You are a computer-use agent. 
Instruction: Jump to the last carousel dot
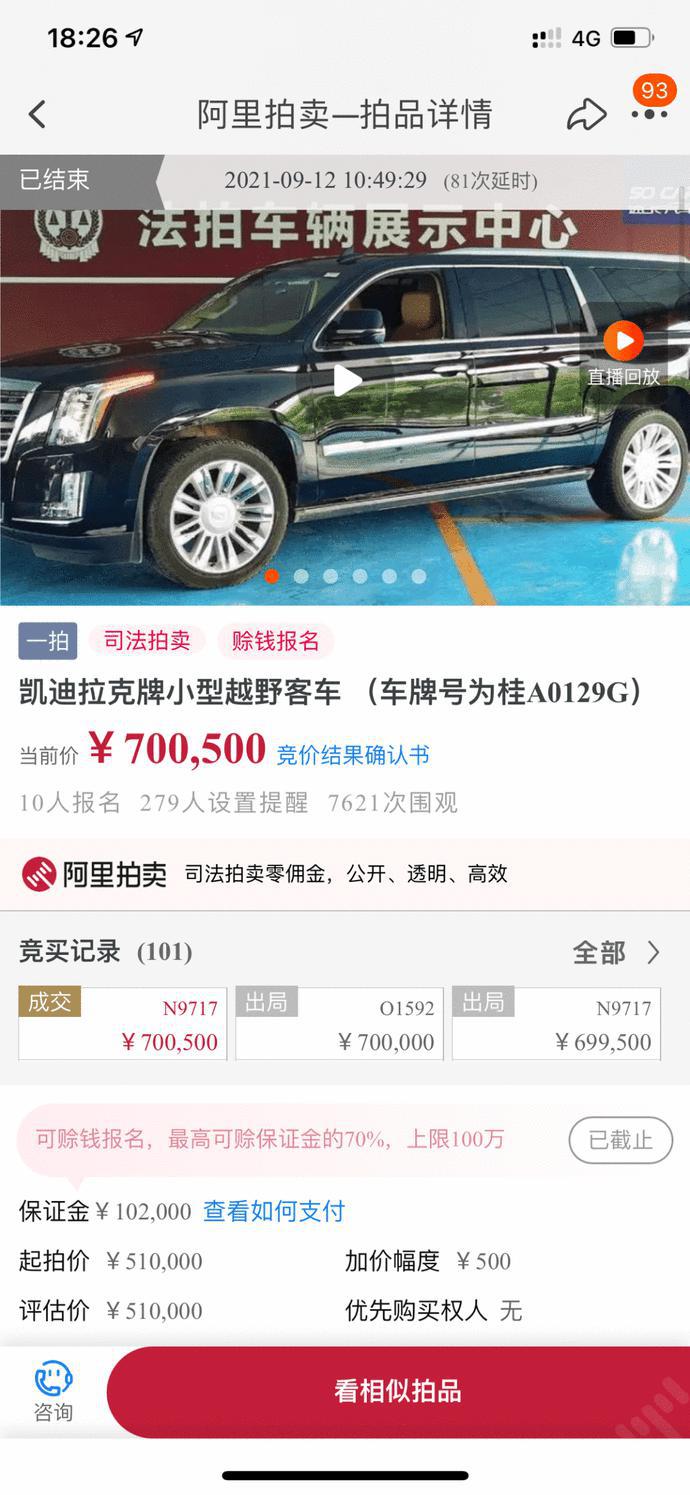418,576
